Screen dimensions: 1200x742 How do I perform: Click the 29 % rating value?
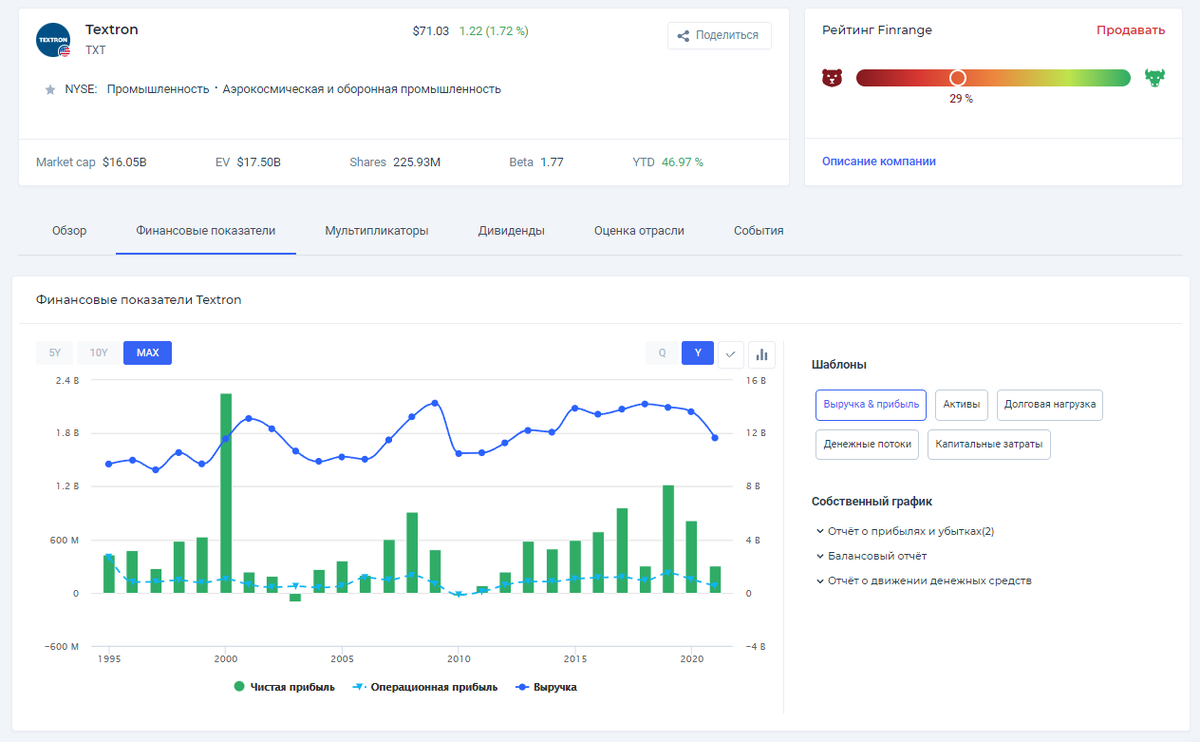point(961,99)
